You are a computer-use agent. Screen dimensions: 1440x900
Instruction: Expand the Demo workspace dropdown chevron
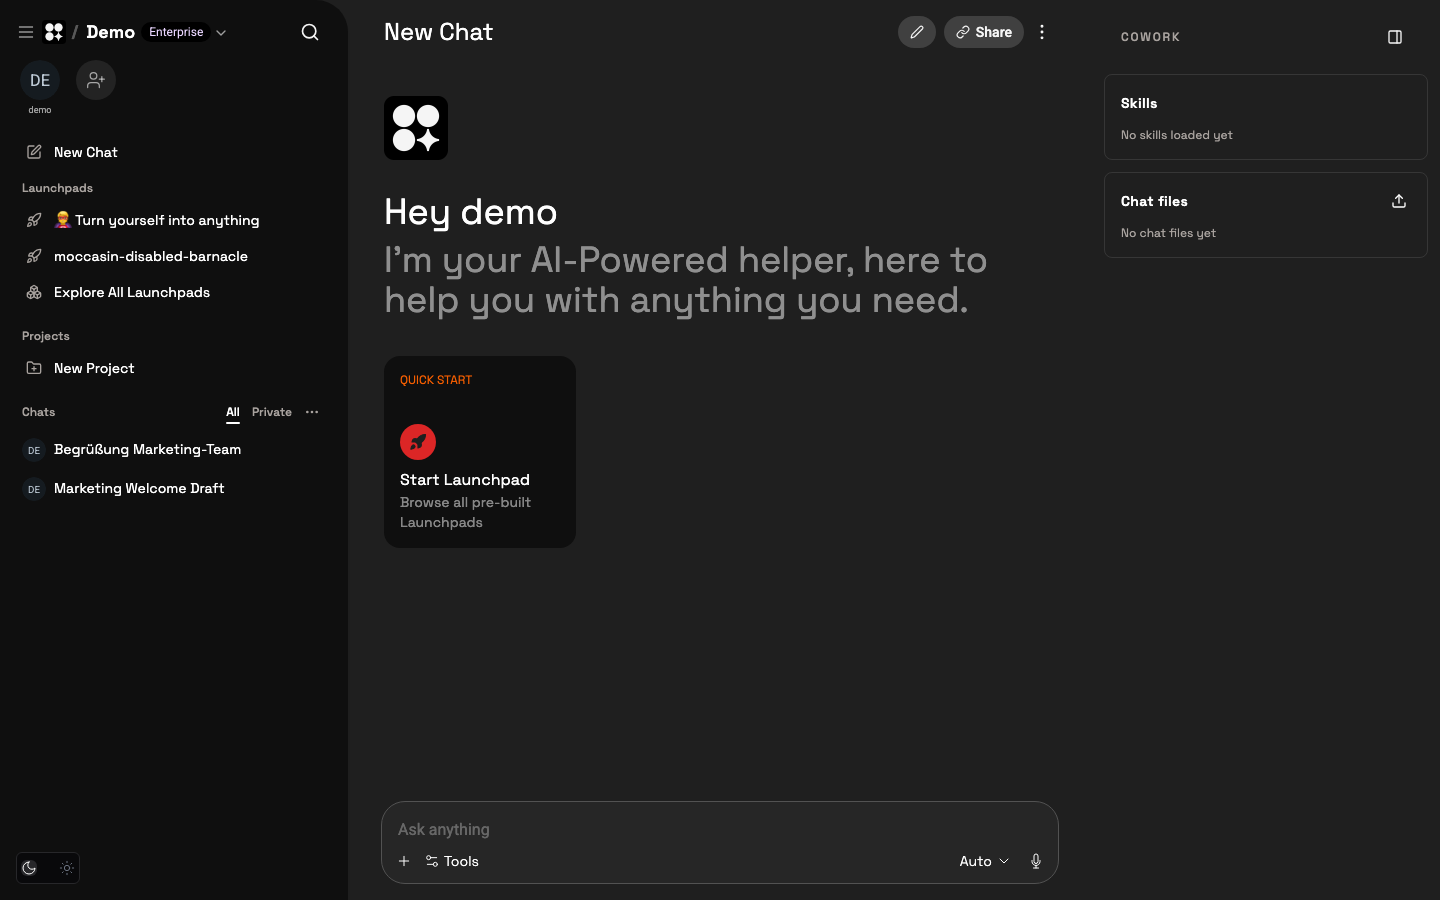point(221,32)
